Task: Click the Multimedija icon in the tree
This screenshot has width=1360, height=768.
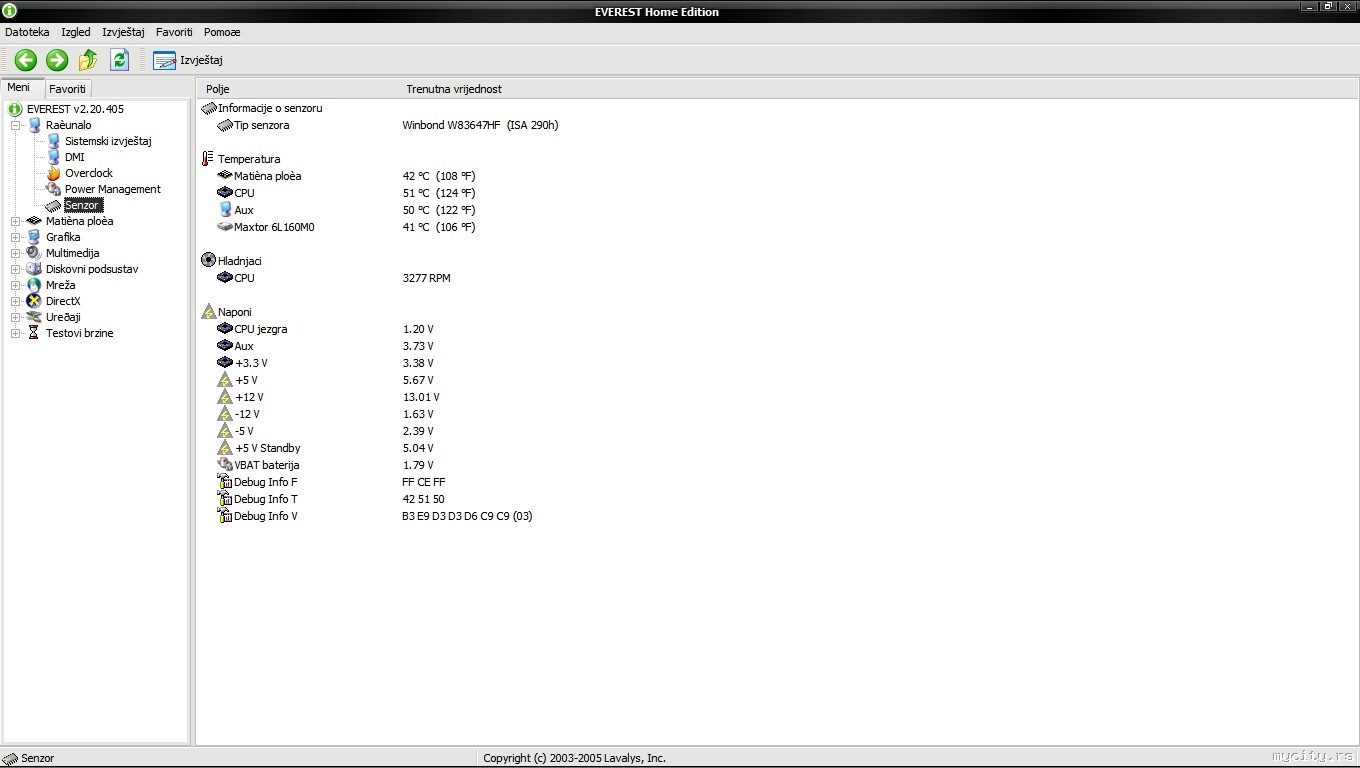Action: [x=35, y=253]
